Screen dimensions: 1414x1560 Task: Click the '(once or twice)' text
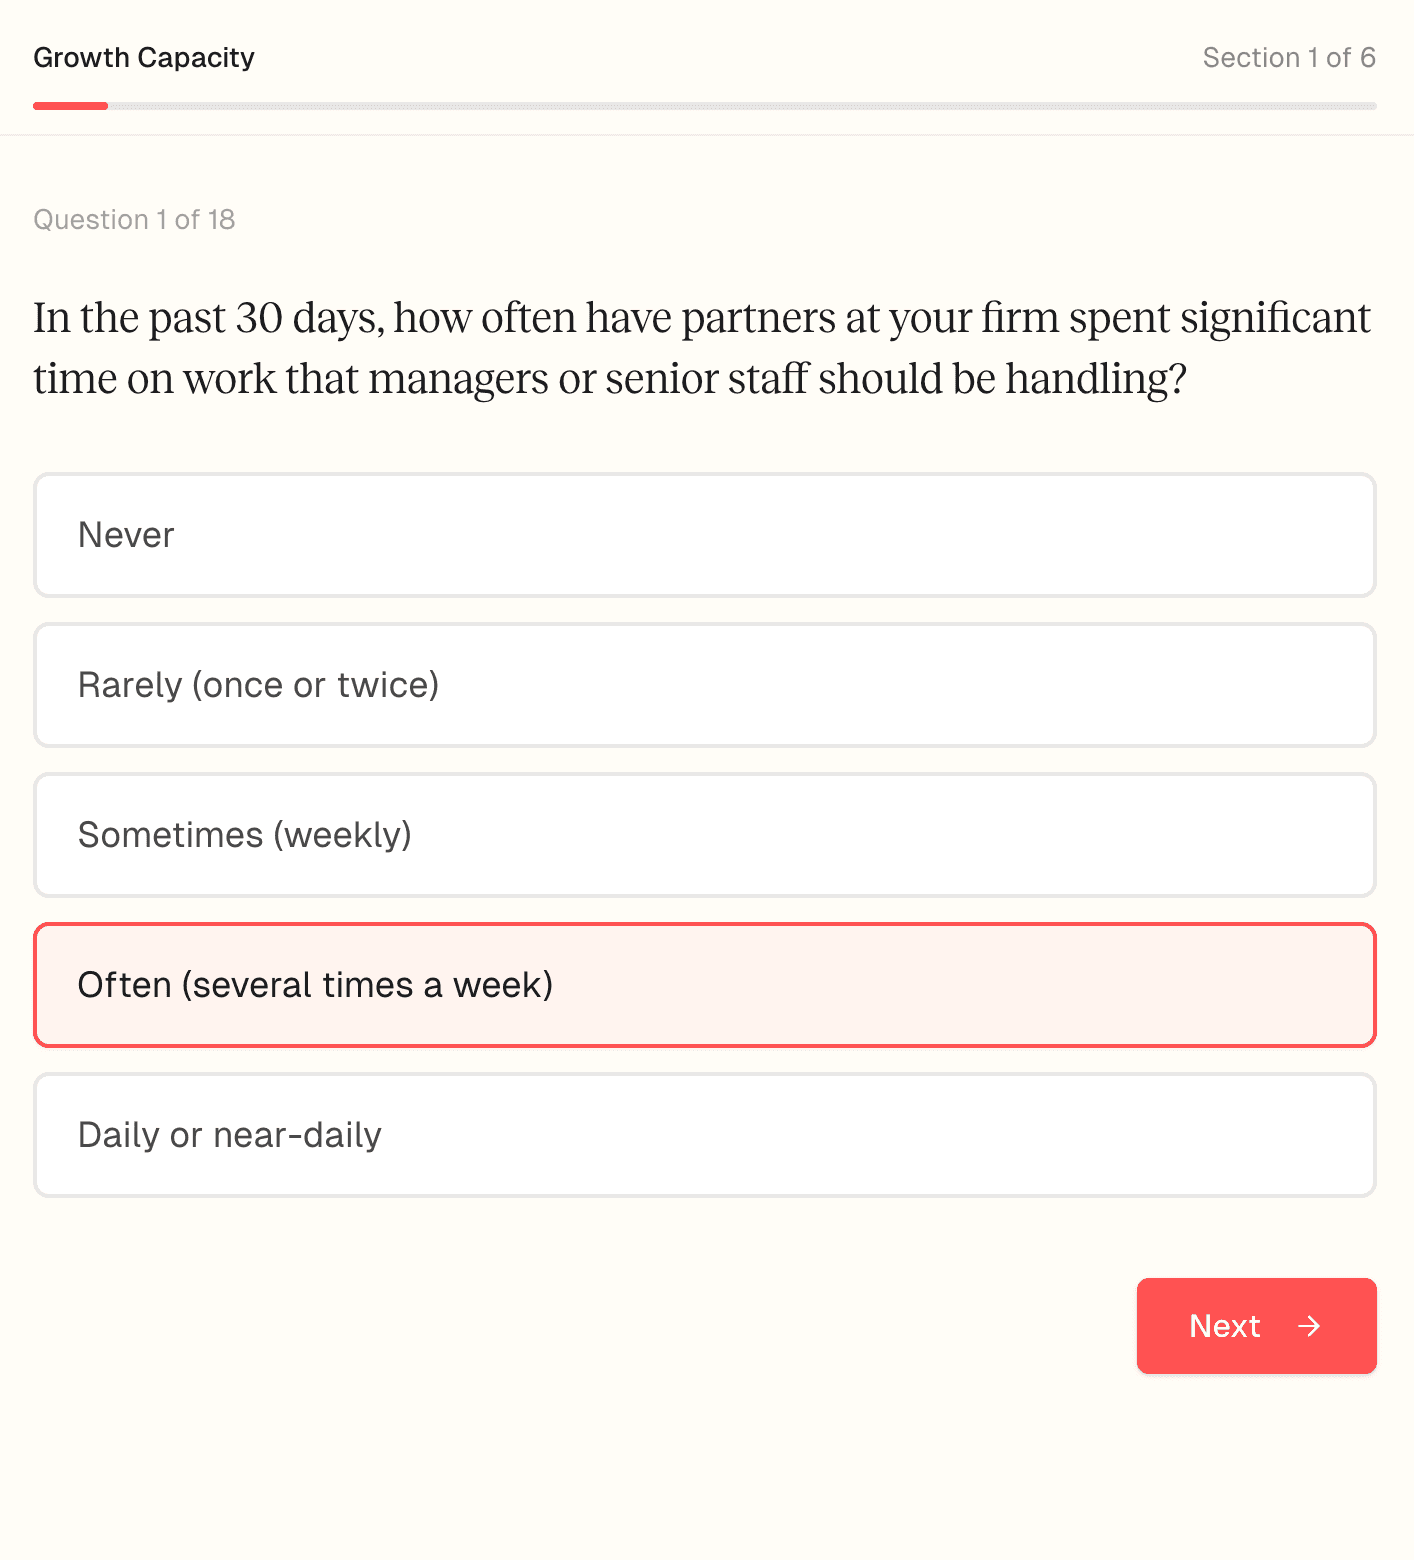click(x=316, y=685)
